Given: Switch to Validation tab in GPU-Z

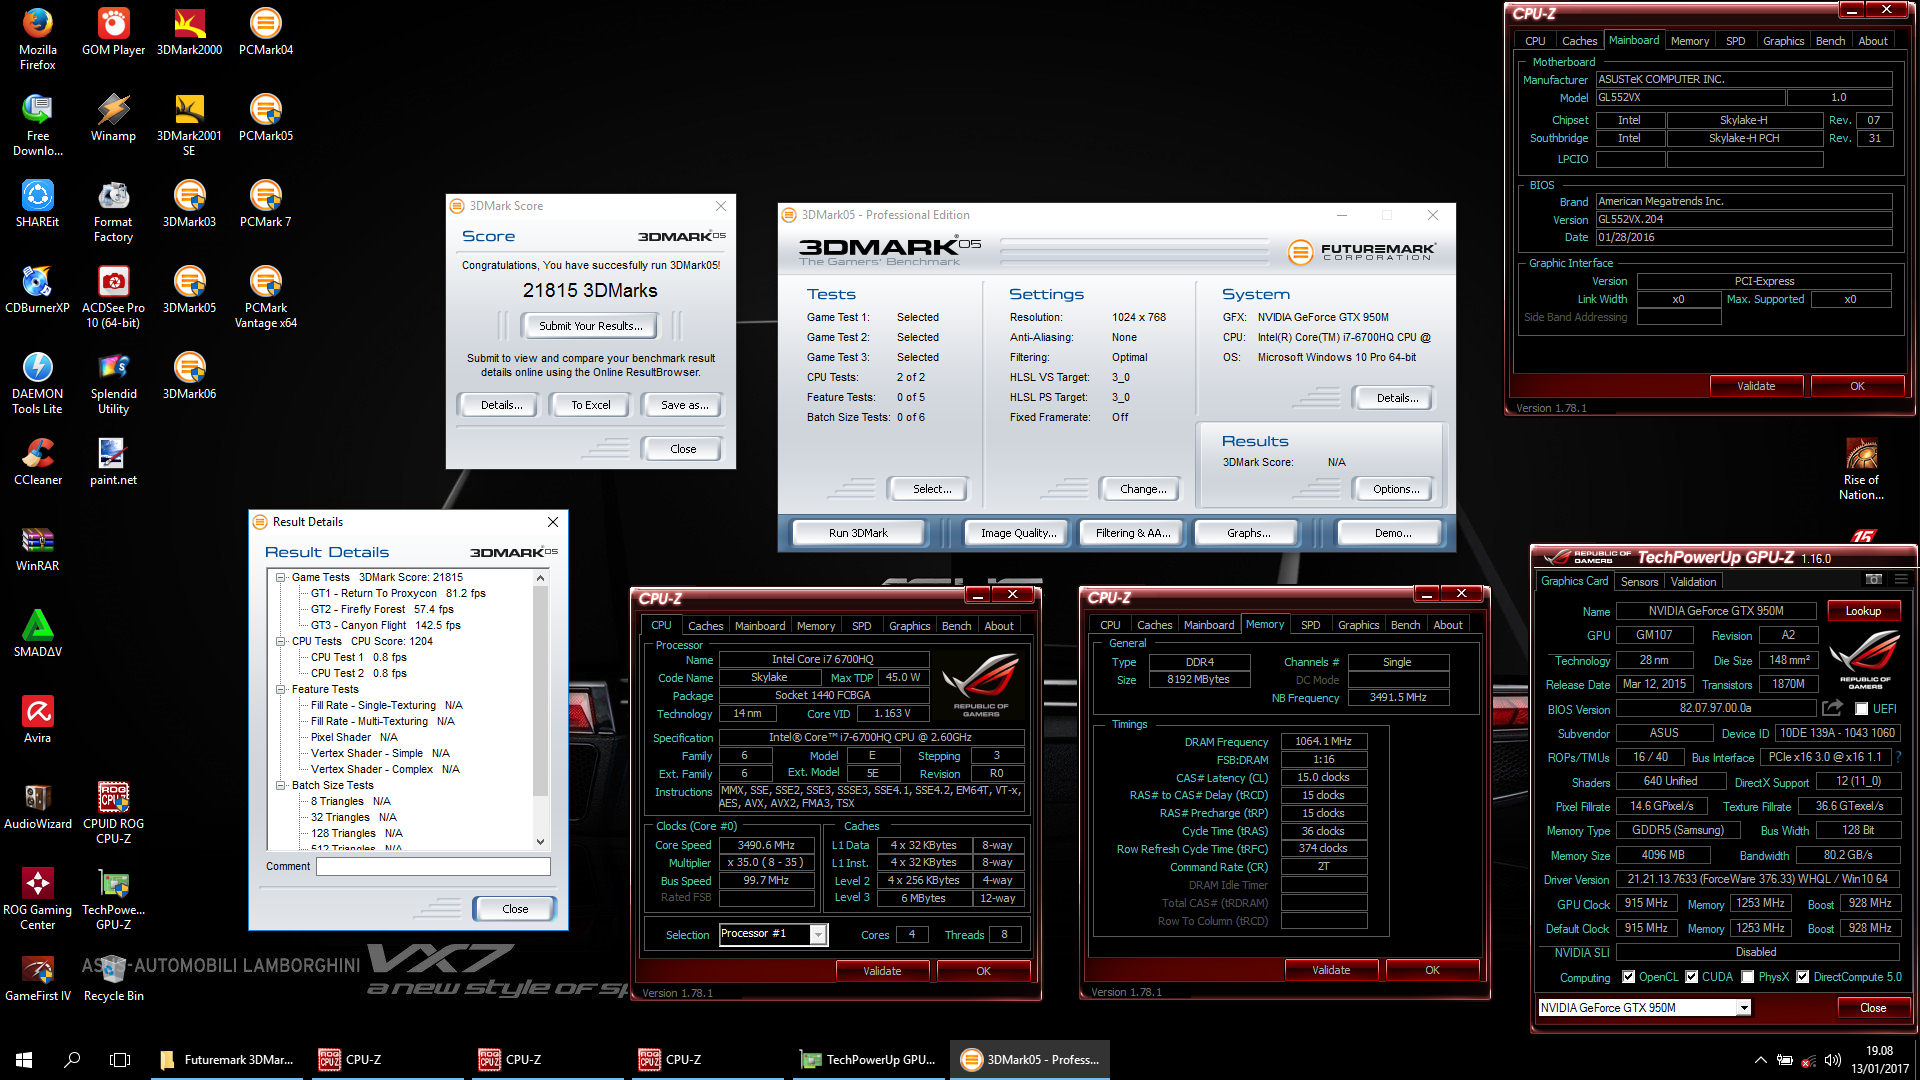Looking at the screenshot, I should (1693, 581).
